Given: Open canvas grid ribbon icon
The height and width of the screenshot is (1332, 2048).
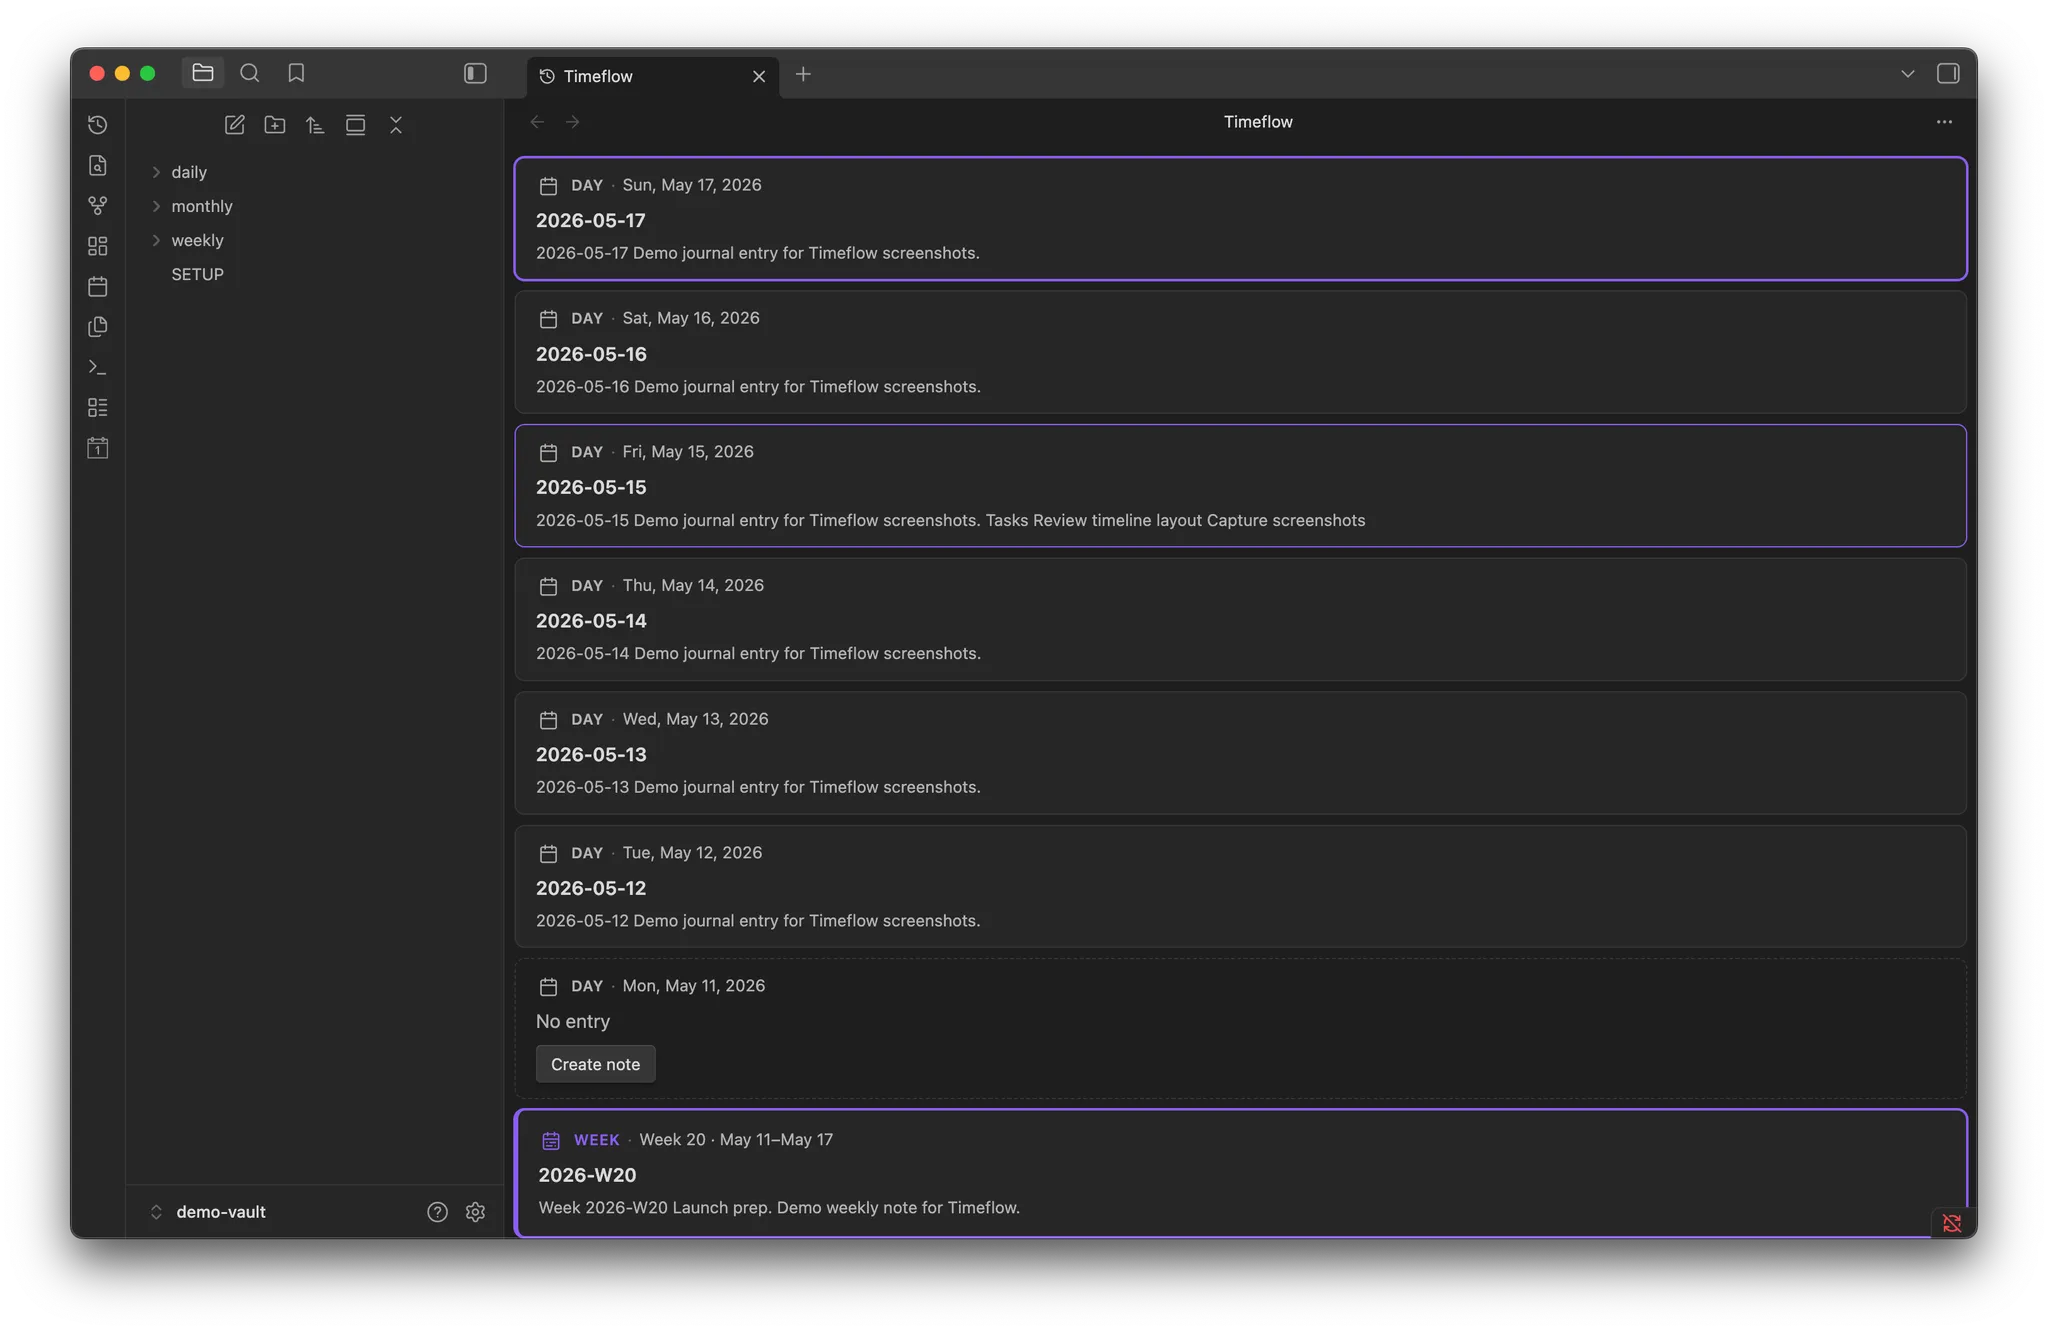Looking at the screenshot, I should pyautogui.click(x=98, y=246).
